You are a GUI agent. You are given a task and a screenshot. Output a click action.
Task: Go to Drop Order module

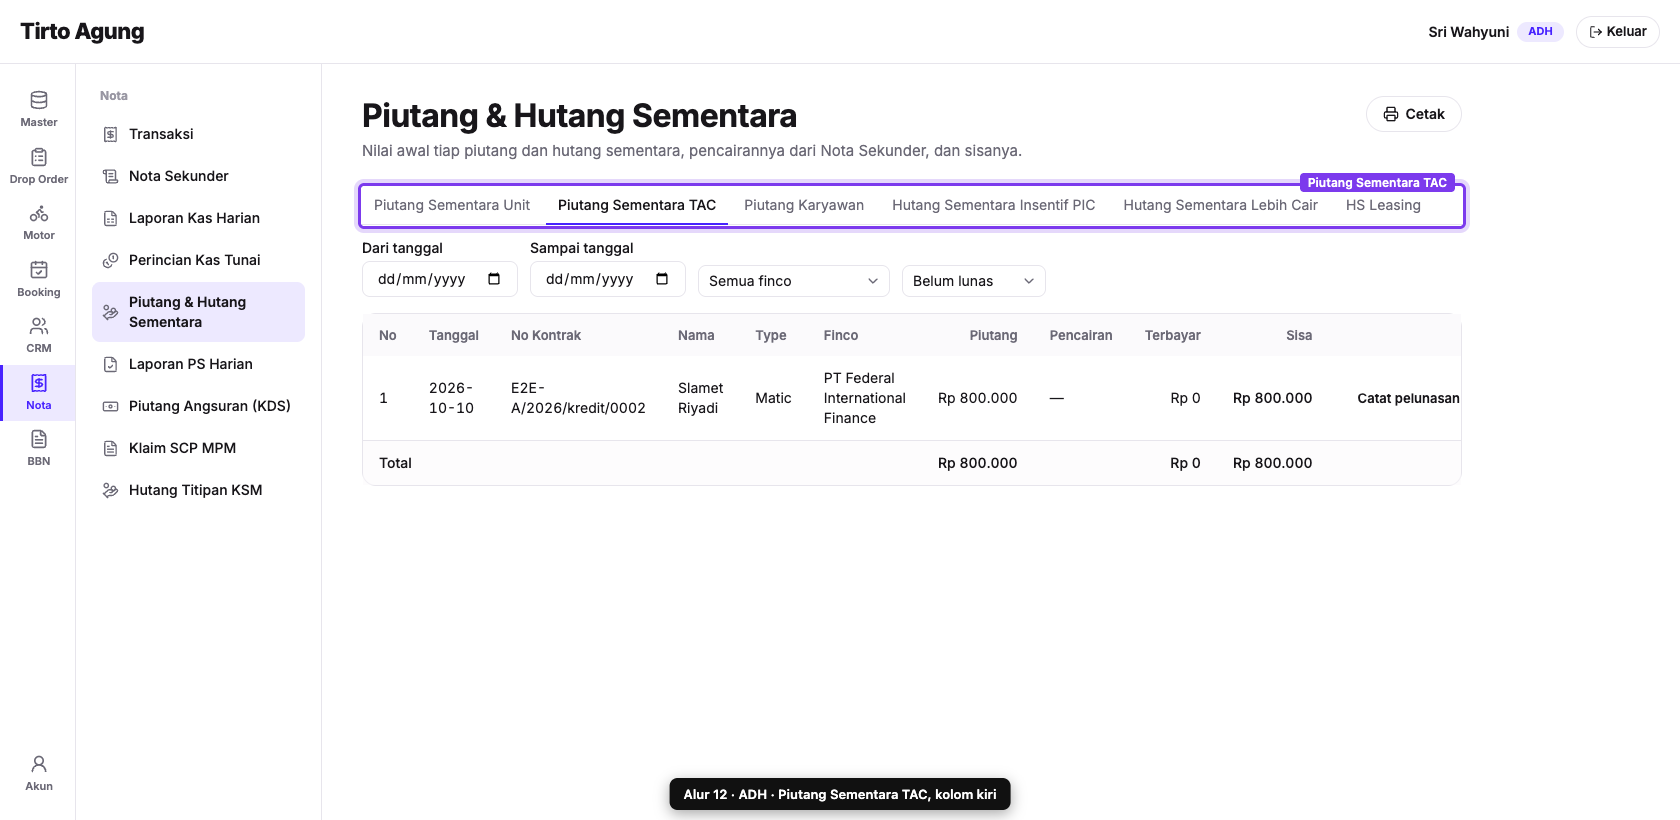pyautogui.click(x=38, y=166)
